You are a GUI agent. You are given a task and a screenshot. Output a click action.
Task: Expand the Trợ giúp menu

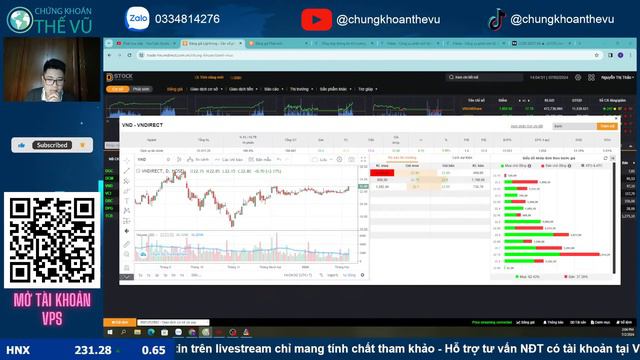[368, 89]
